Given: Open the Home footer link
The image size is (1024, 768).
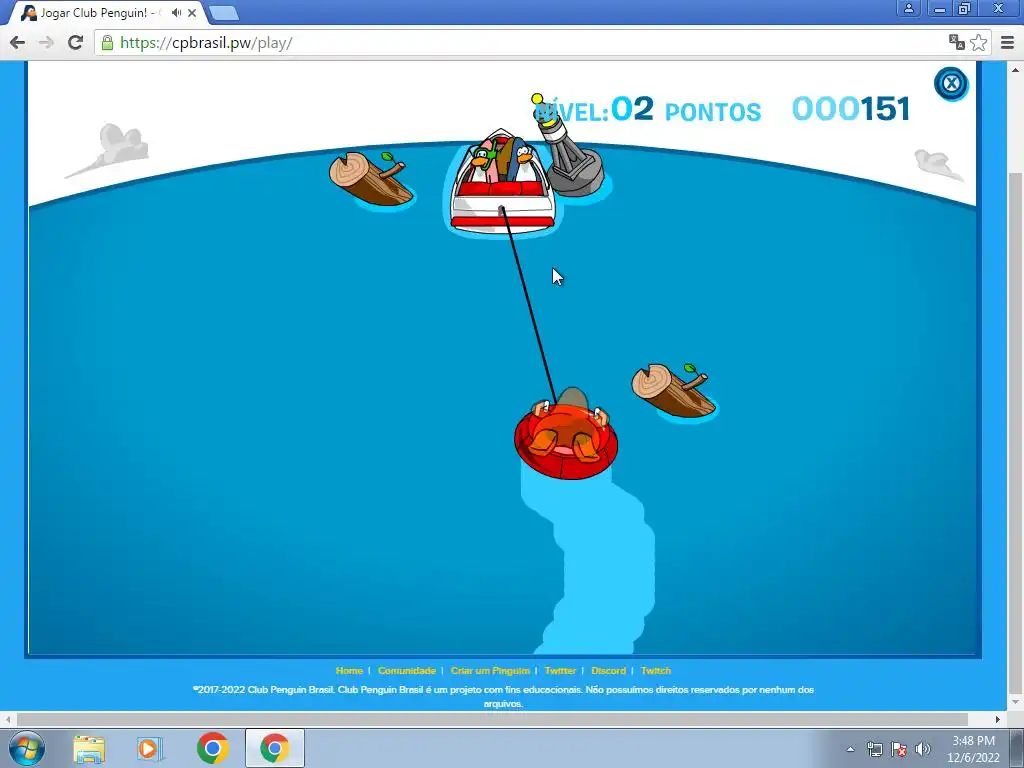Looking at the screenshot, I should (349, 671).
